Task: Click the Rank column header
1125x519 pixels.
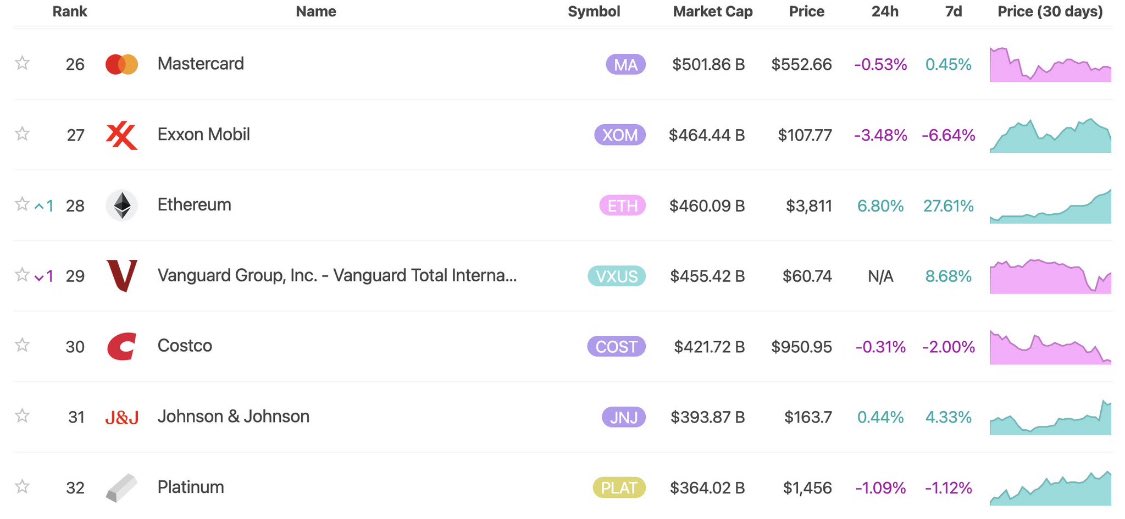Action: [x=70, y=11]
